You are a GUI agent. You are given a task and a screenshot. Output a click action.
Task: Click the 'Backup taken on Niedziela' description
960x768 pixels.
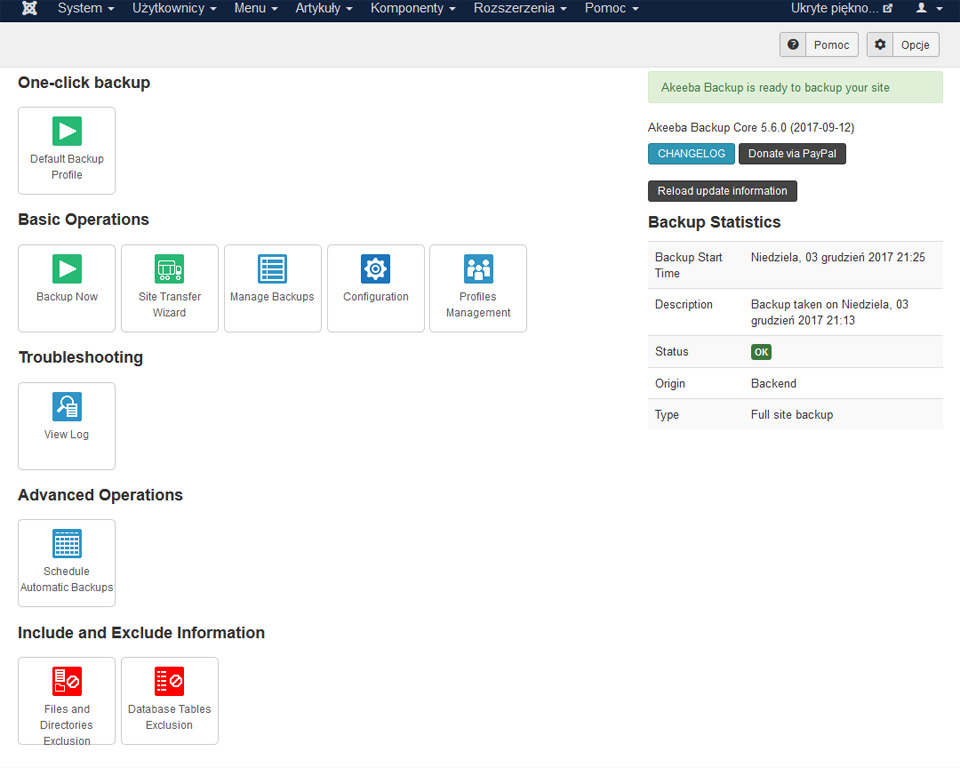click(x=830, y=312)
